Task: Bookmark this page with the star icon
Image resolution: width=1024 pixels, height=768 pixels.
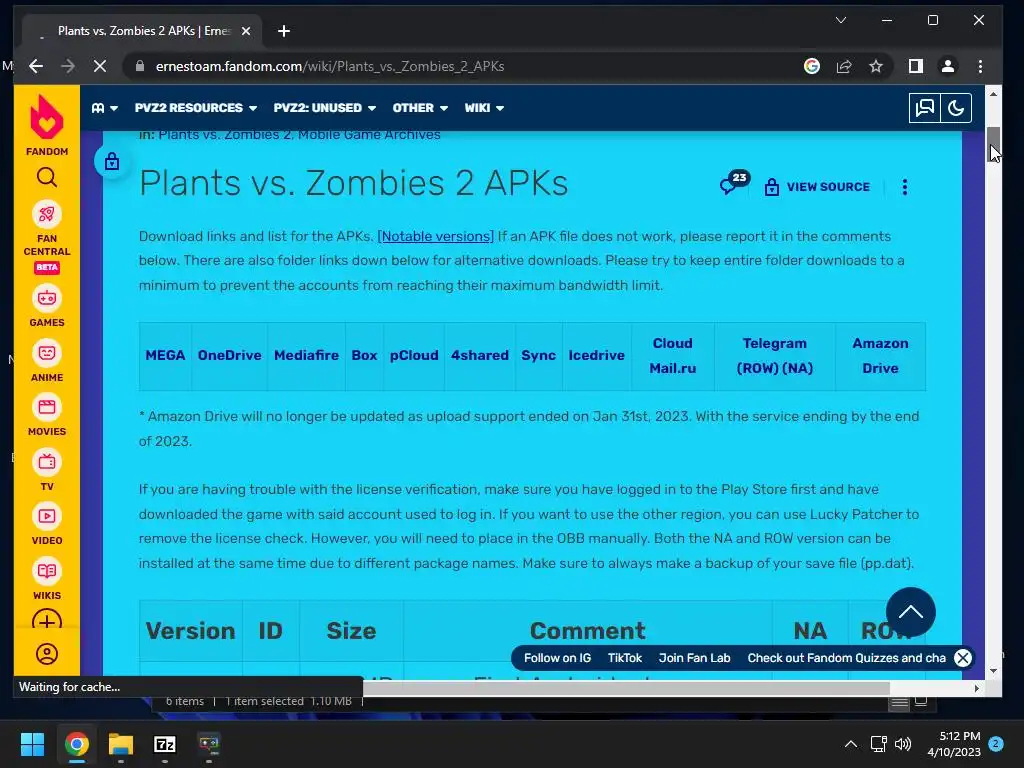Action: click(x=876, y=66)
